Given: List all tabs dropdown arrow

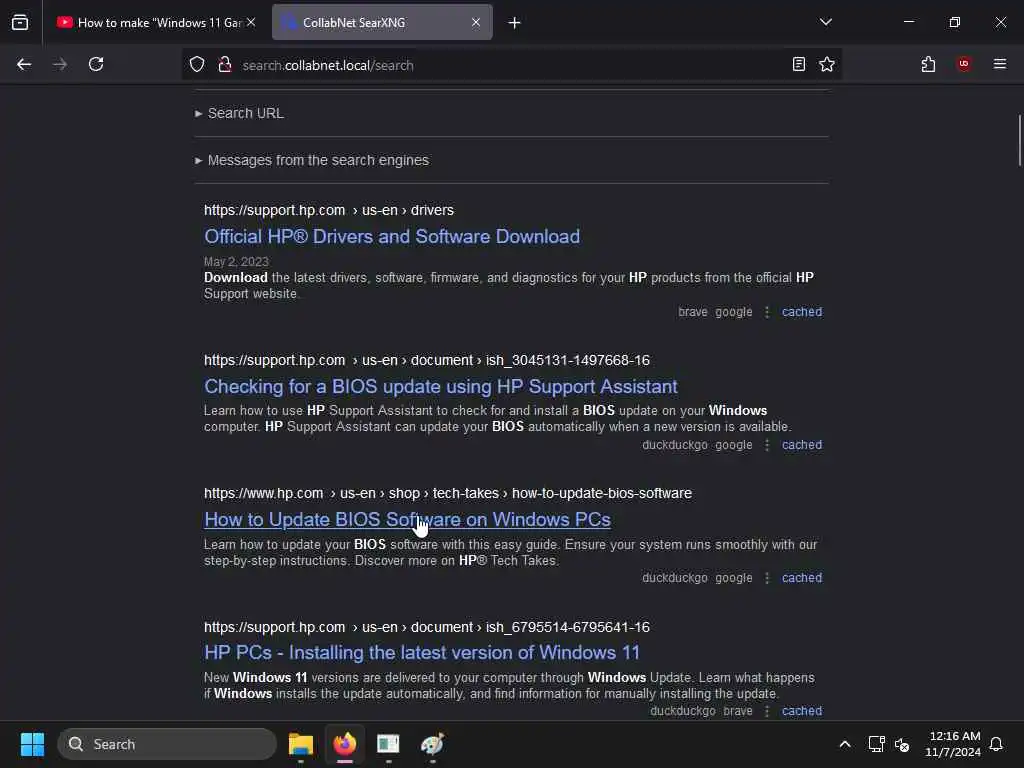Looking at the screenshot, I should pyautogui.click(x=825, y=22).
